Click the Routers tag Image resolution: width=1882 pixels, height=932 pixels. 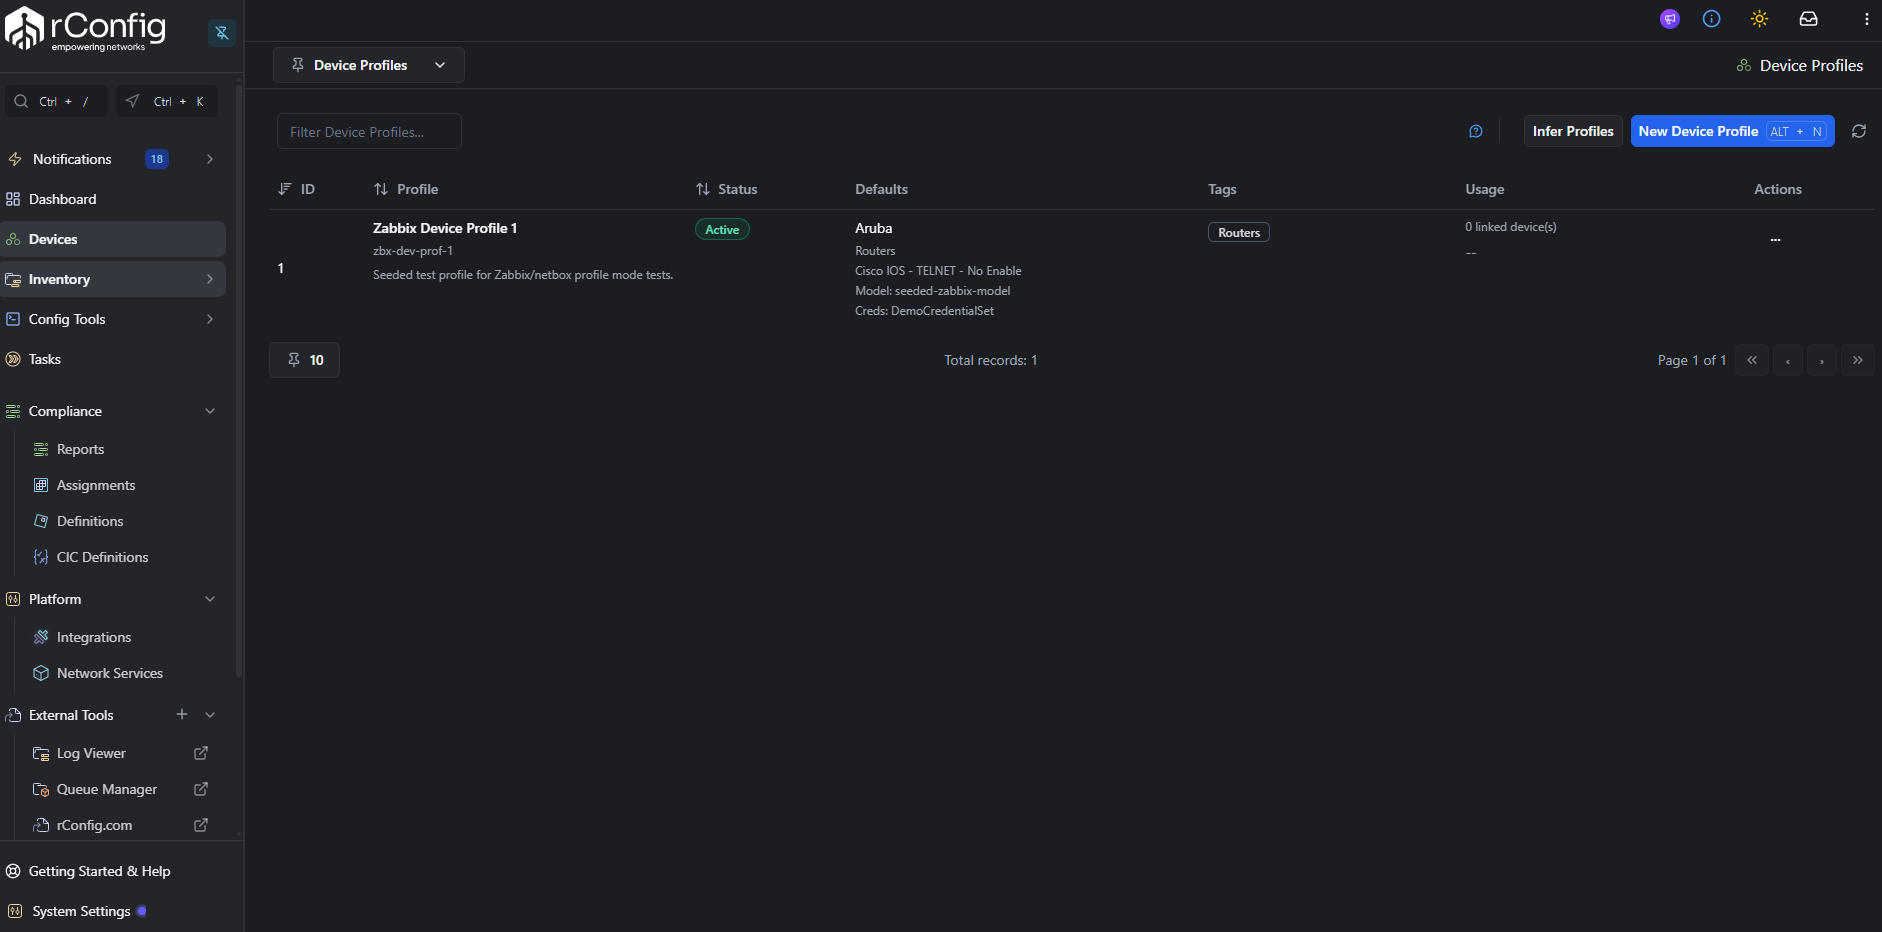pos(1239,232)
